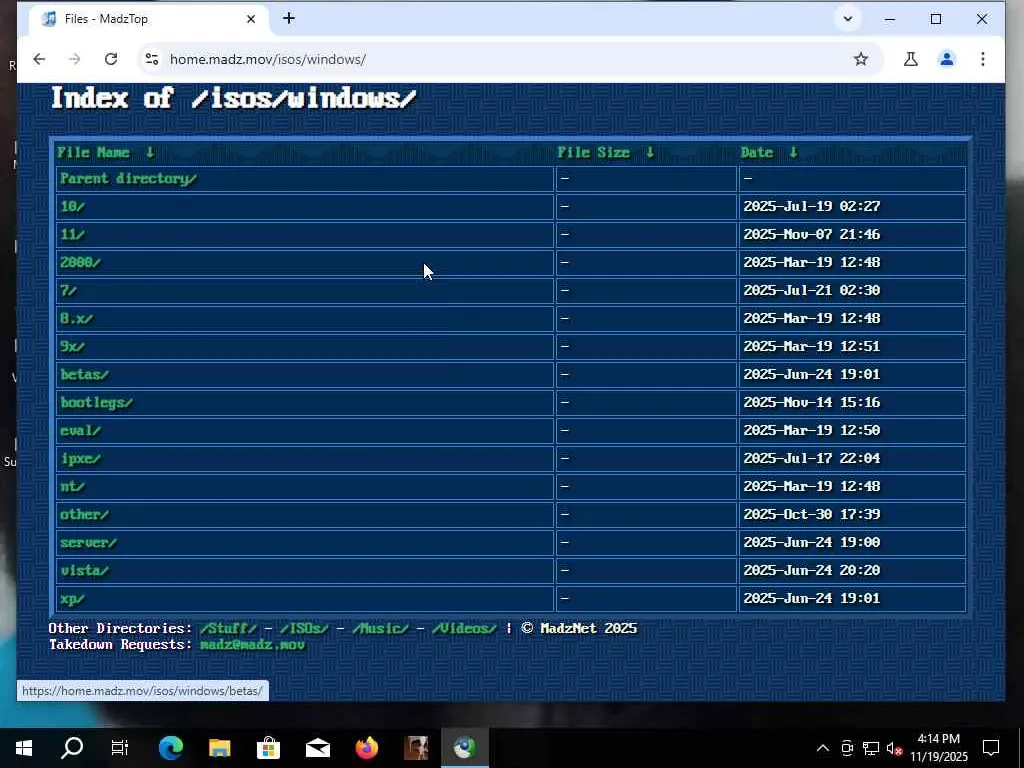
Task: Open the xp/ folder
Action: 72,599
